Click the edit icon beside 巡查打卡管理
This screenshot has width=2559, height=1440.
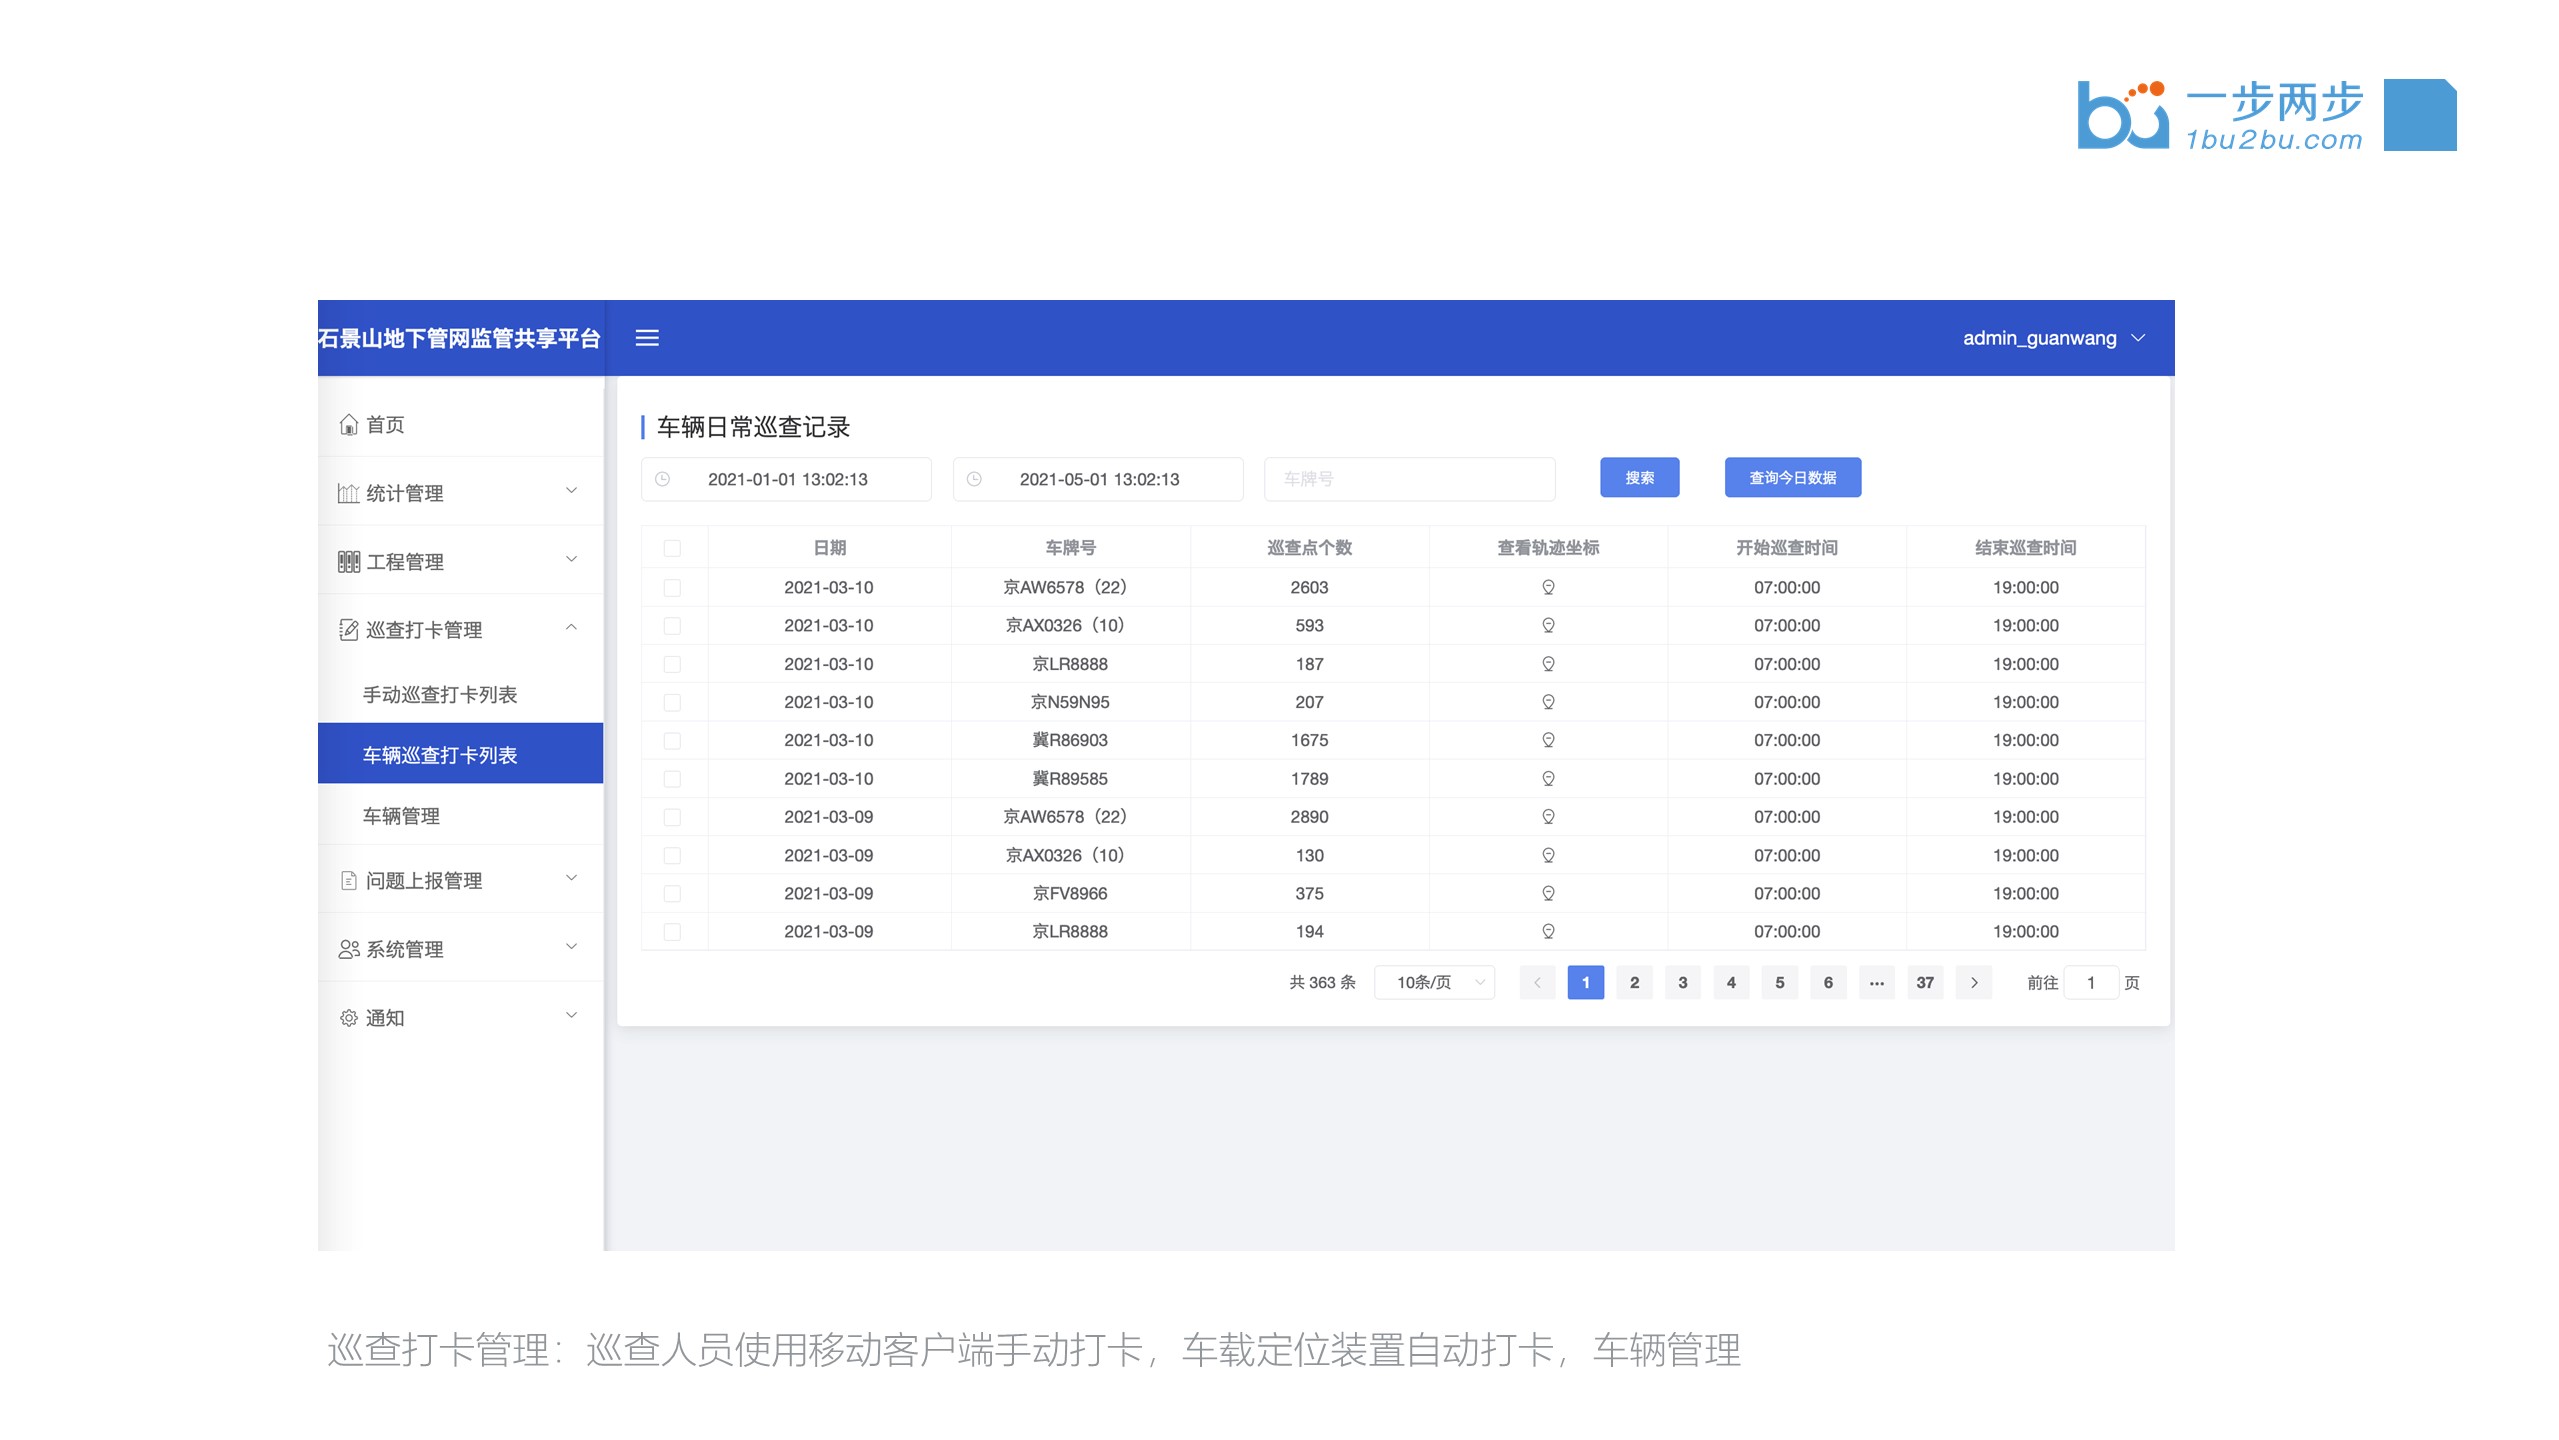[x=348, y=630]
